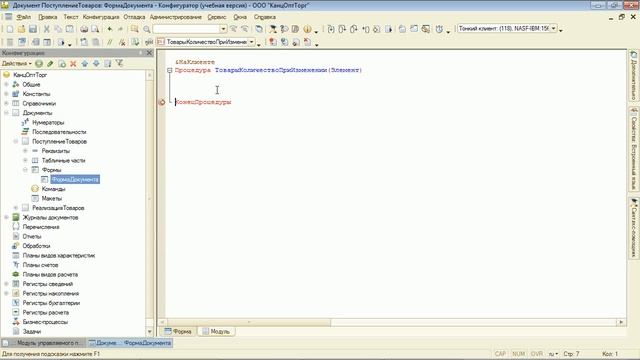
Task: Open the Find magnifier icon
Action: click(147, 29)
